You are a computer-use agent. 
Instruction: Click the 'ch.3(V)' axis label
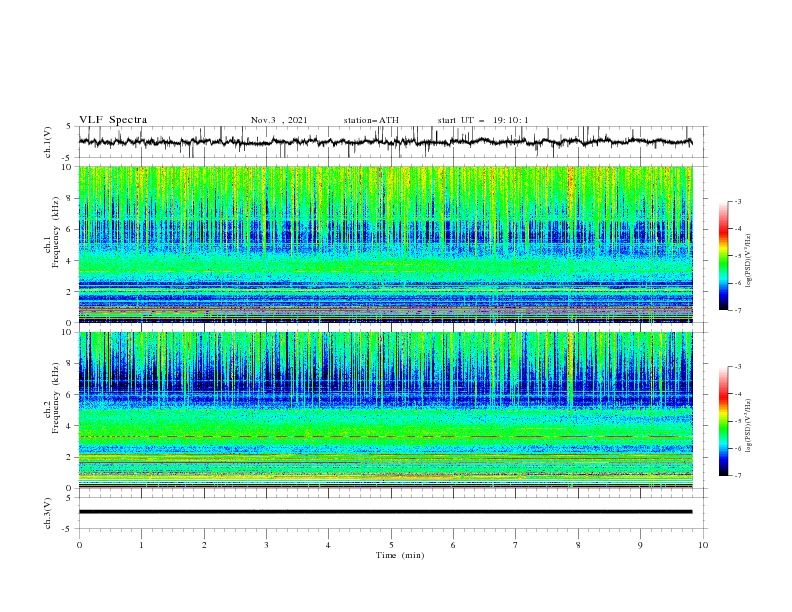48,513
